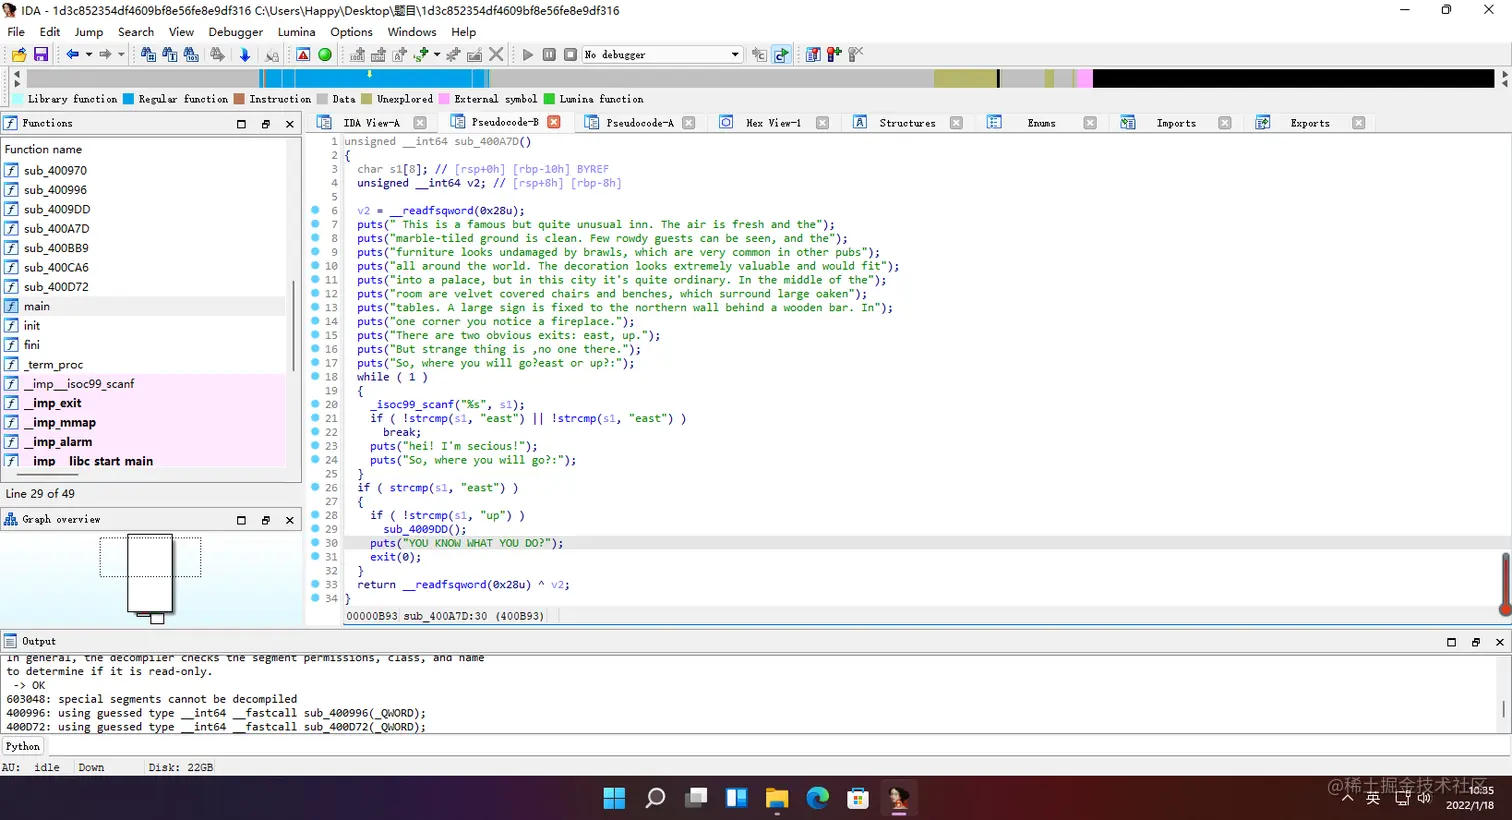Click the Lumina function green swatch
Screen dimensions: 1512x820
549,99
